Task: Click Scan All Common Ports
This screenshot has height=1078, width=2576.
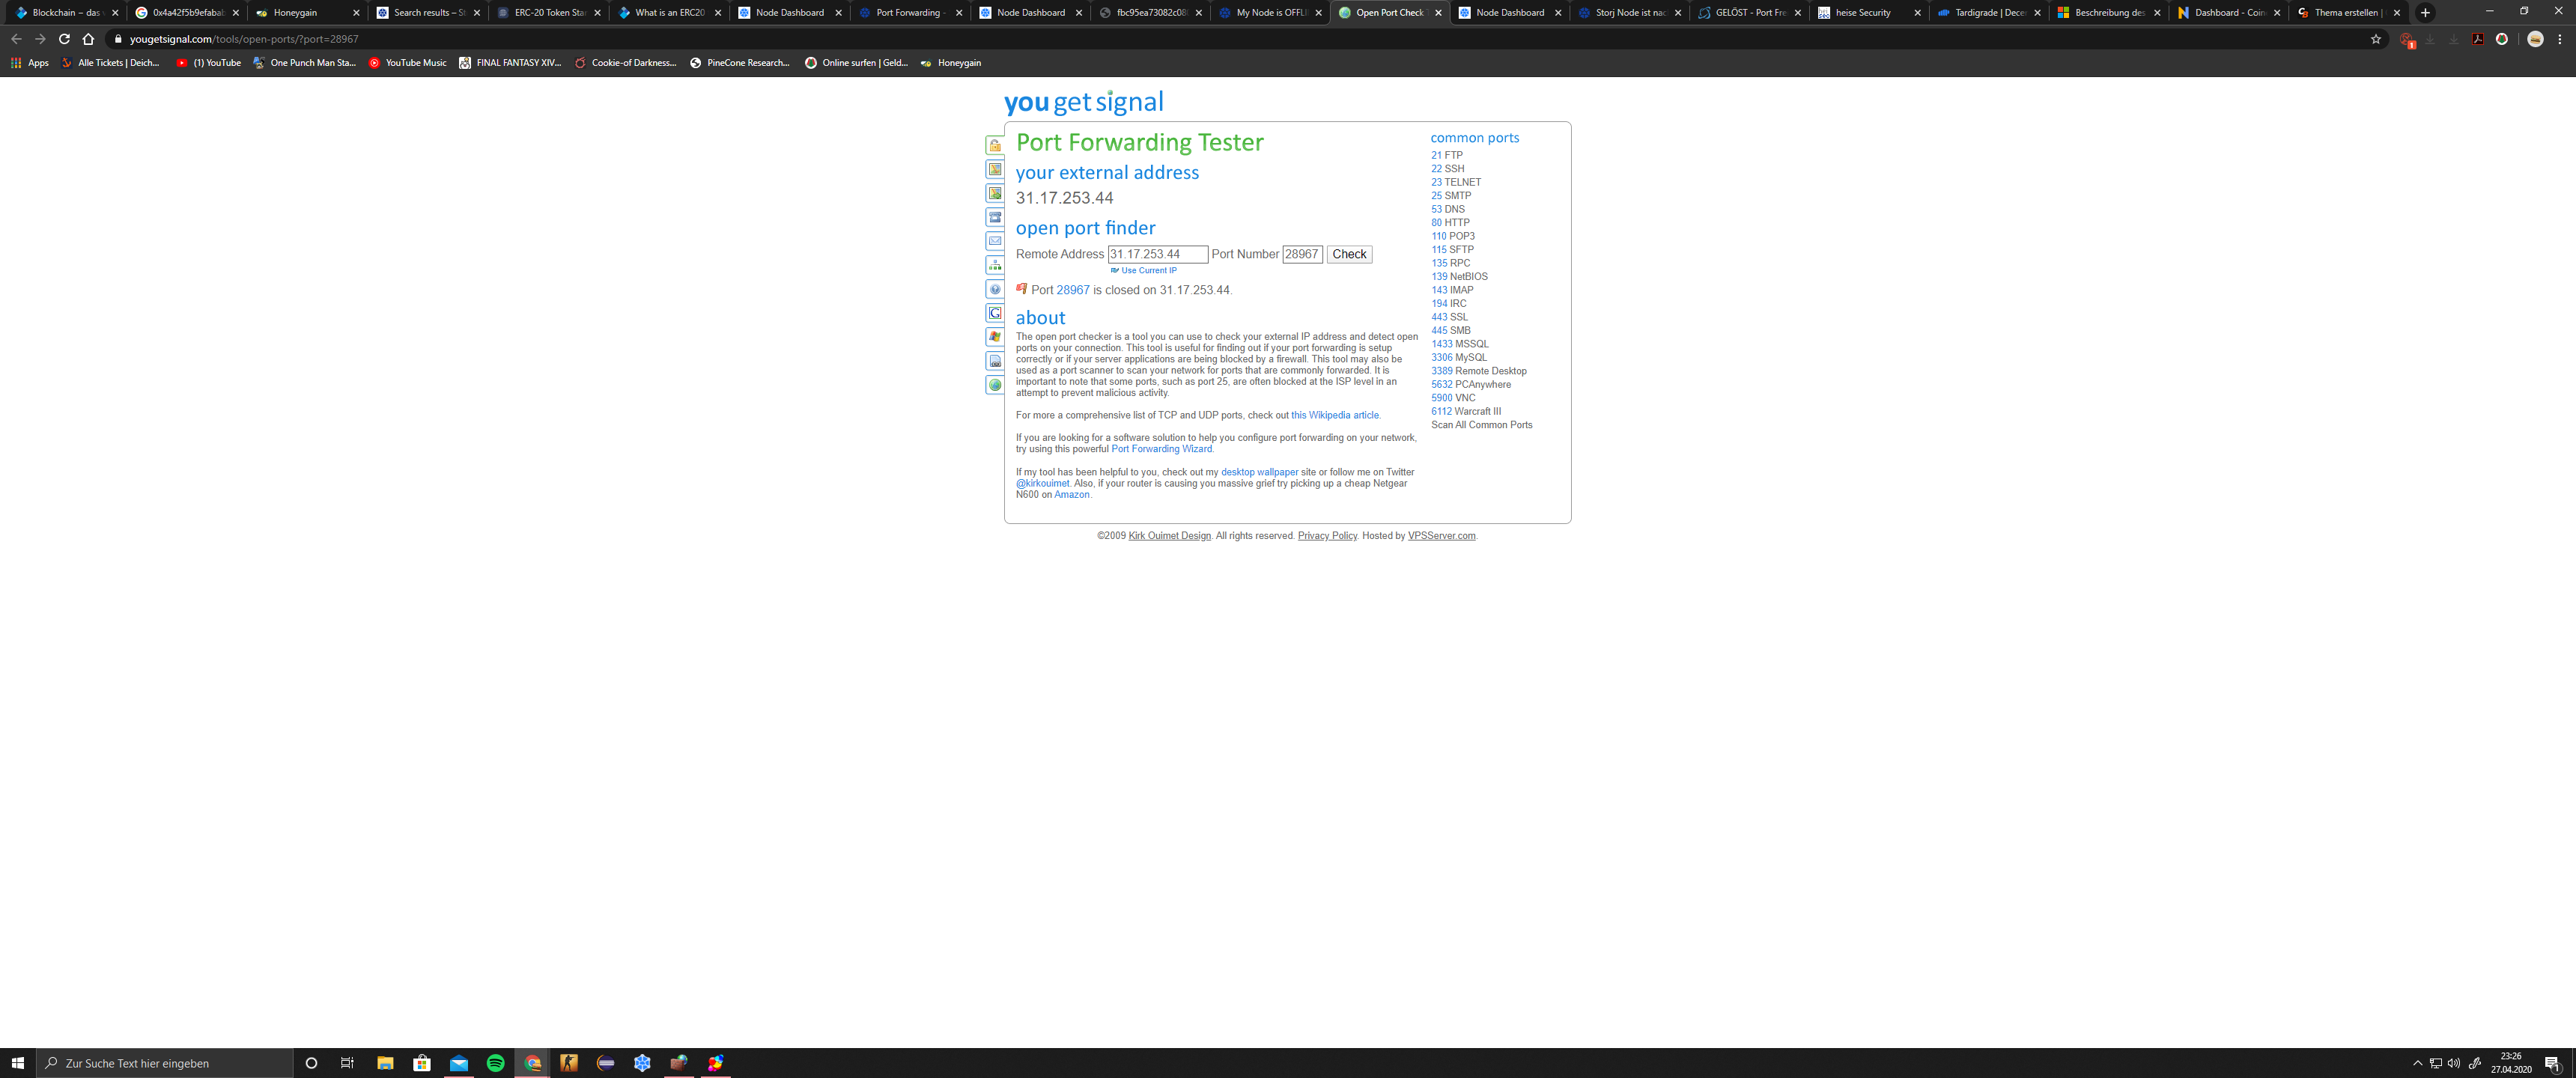Action: (x=1481, y=425)
